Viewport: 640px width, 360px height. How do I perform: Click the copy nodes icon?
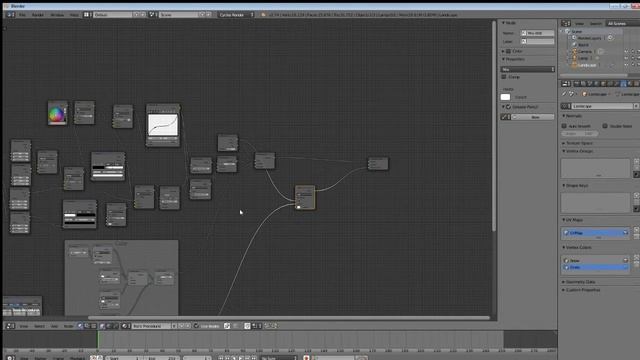(268, 326)
